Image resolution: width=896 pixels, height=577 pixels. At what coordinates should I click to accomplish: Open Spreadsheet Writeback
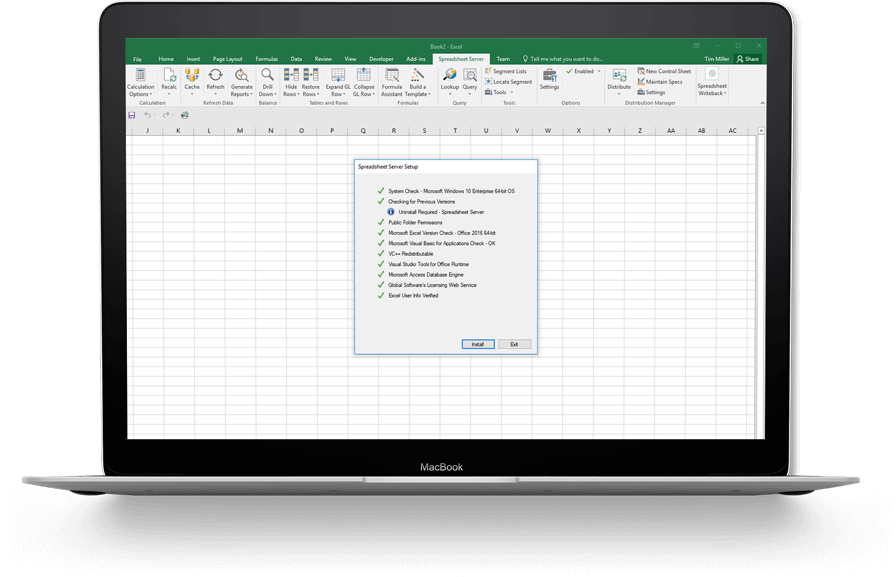[712, 82]
